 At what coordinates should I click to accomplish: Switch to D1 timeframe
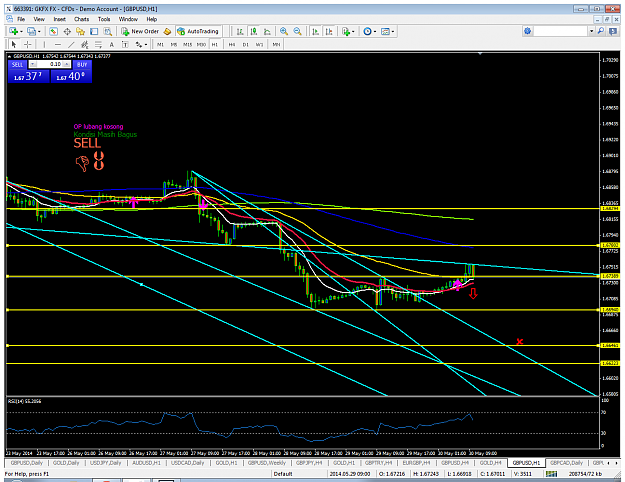click(246, 44)
